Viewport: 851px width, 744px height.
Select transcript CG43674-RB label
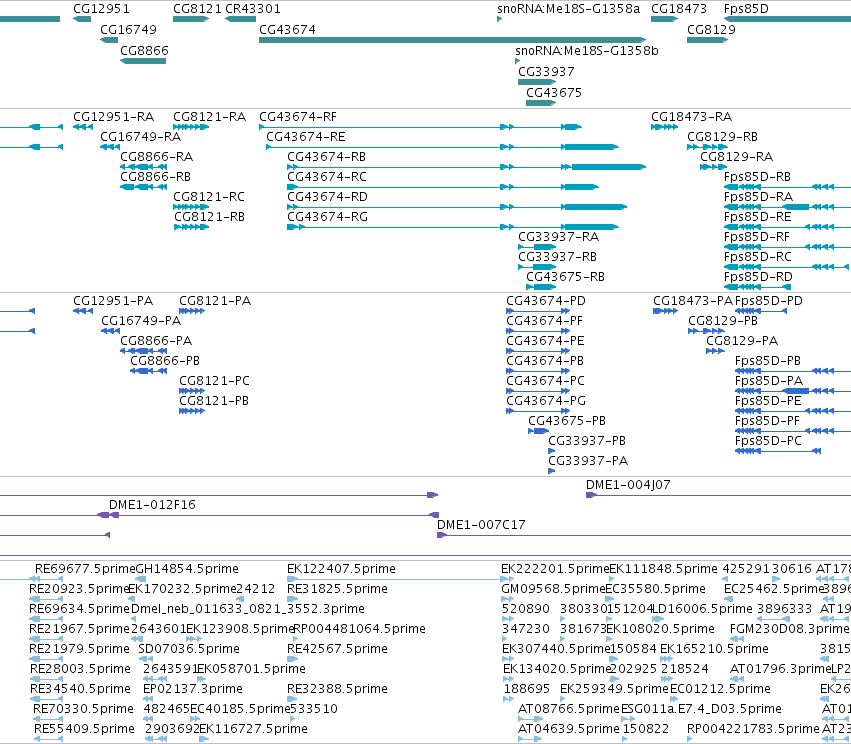click(326, 157)
